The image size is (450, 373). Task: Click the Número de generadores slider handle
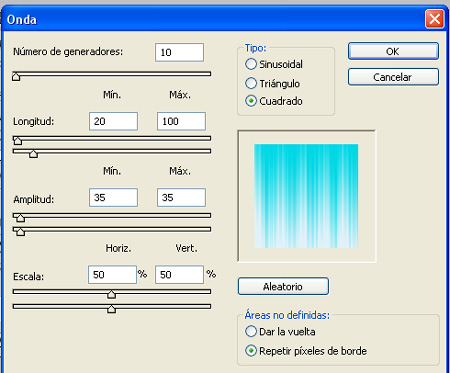click(16, 76)
